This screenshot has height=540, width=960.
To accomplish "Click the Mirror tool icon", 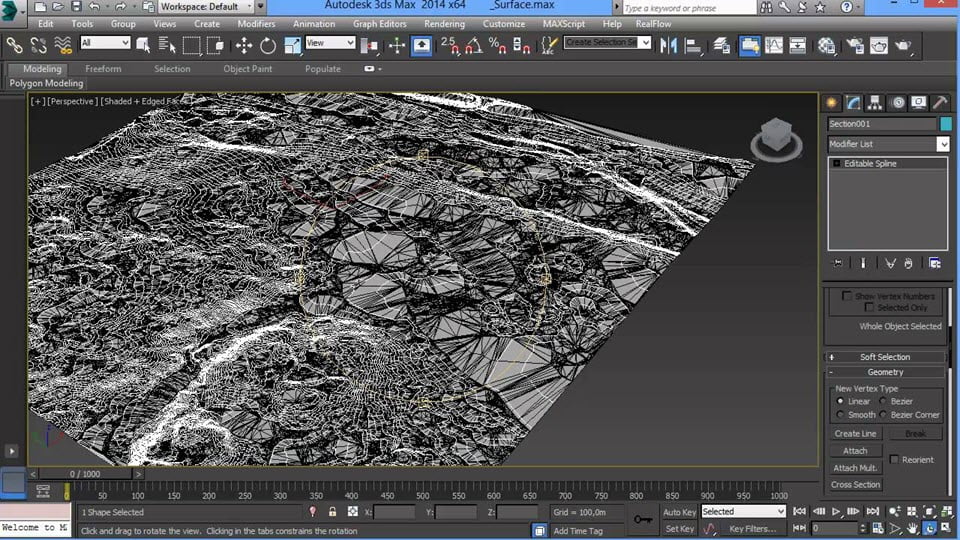I will (668, 45).
